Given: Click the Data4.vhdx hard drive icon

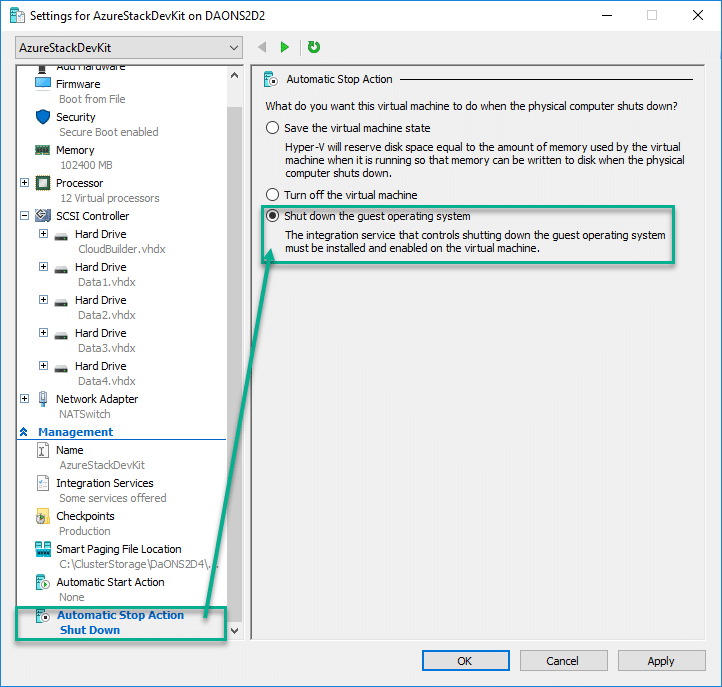Looking at the screenshot, I should point(61,369).
